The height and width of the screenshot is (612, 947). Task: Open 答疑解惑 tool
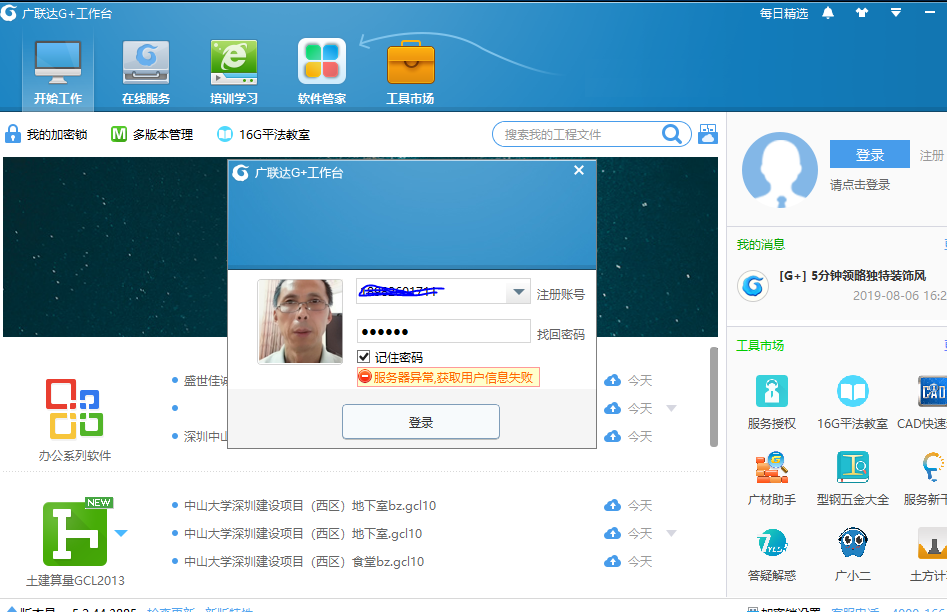(772, 555)
